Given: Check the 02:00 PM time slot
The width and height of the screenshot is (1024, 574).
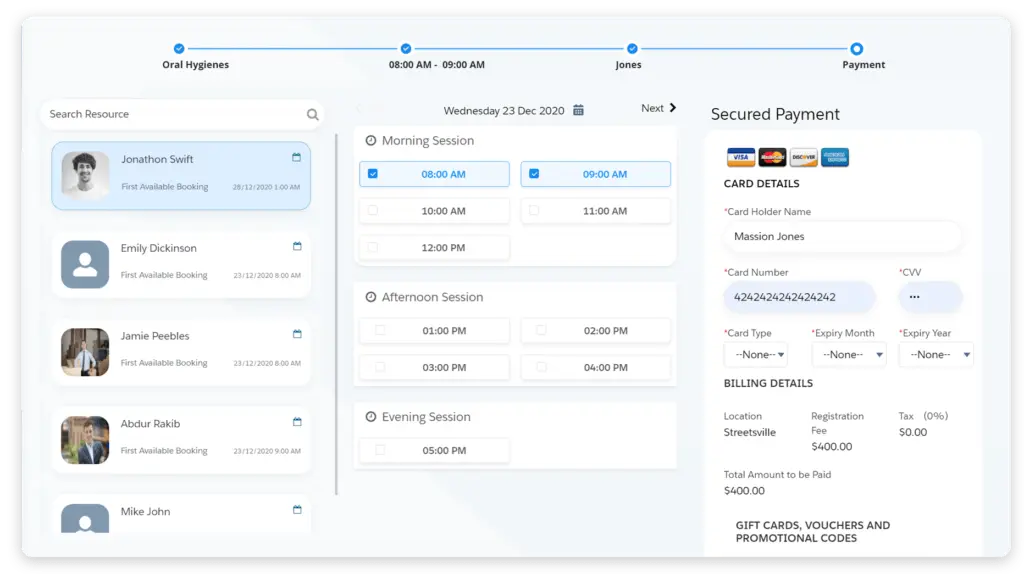Looking at the screenshot, I should (x=541, y=330).
